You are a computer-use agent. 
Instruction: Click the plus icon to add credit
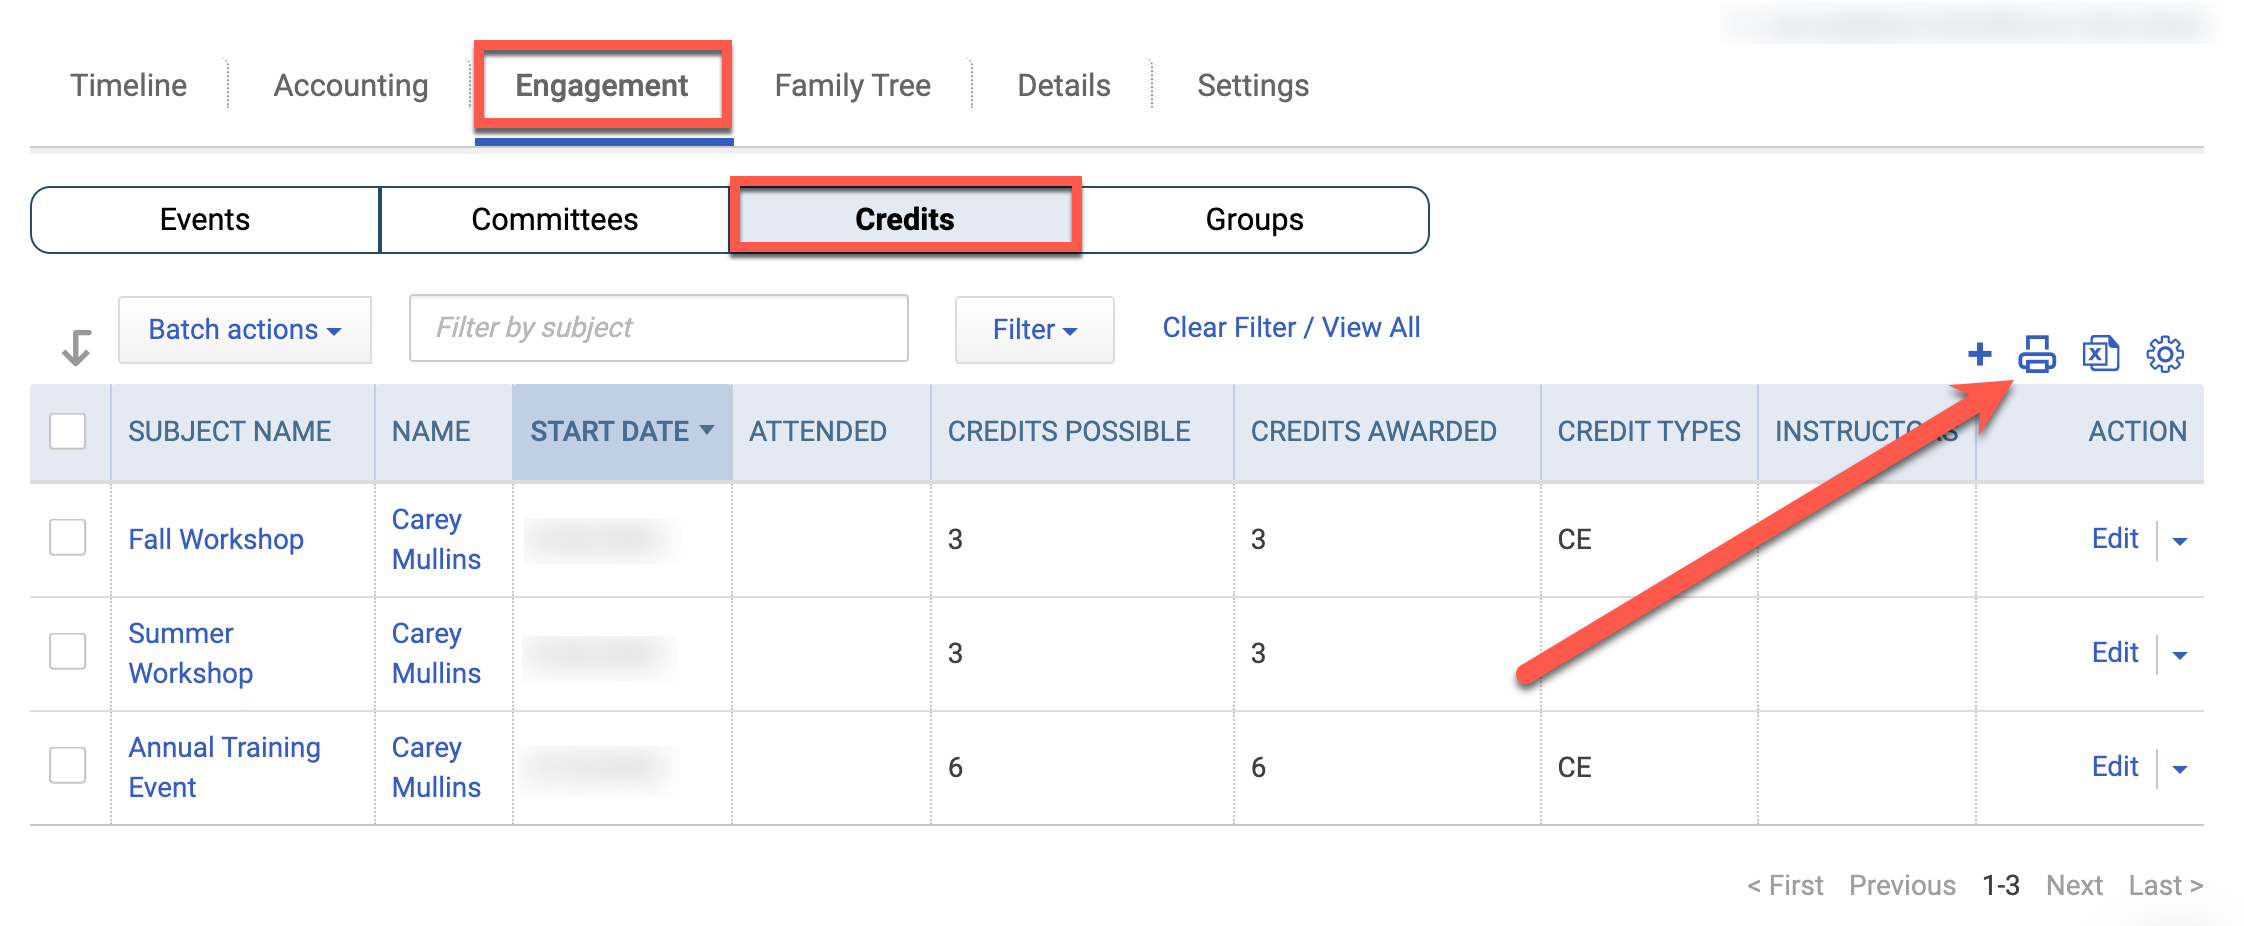(1979, 354)
